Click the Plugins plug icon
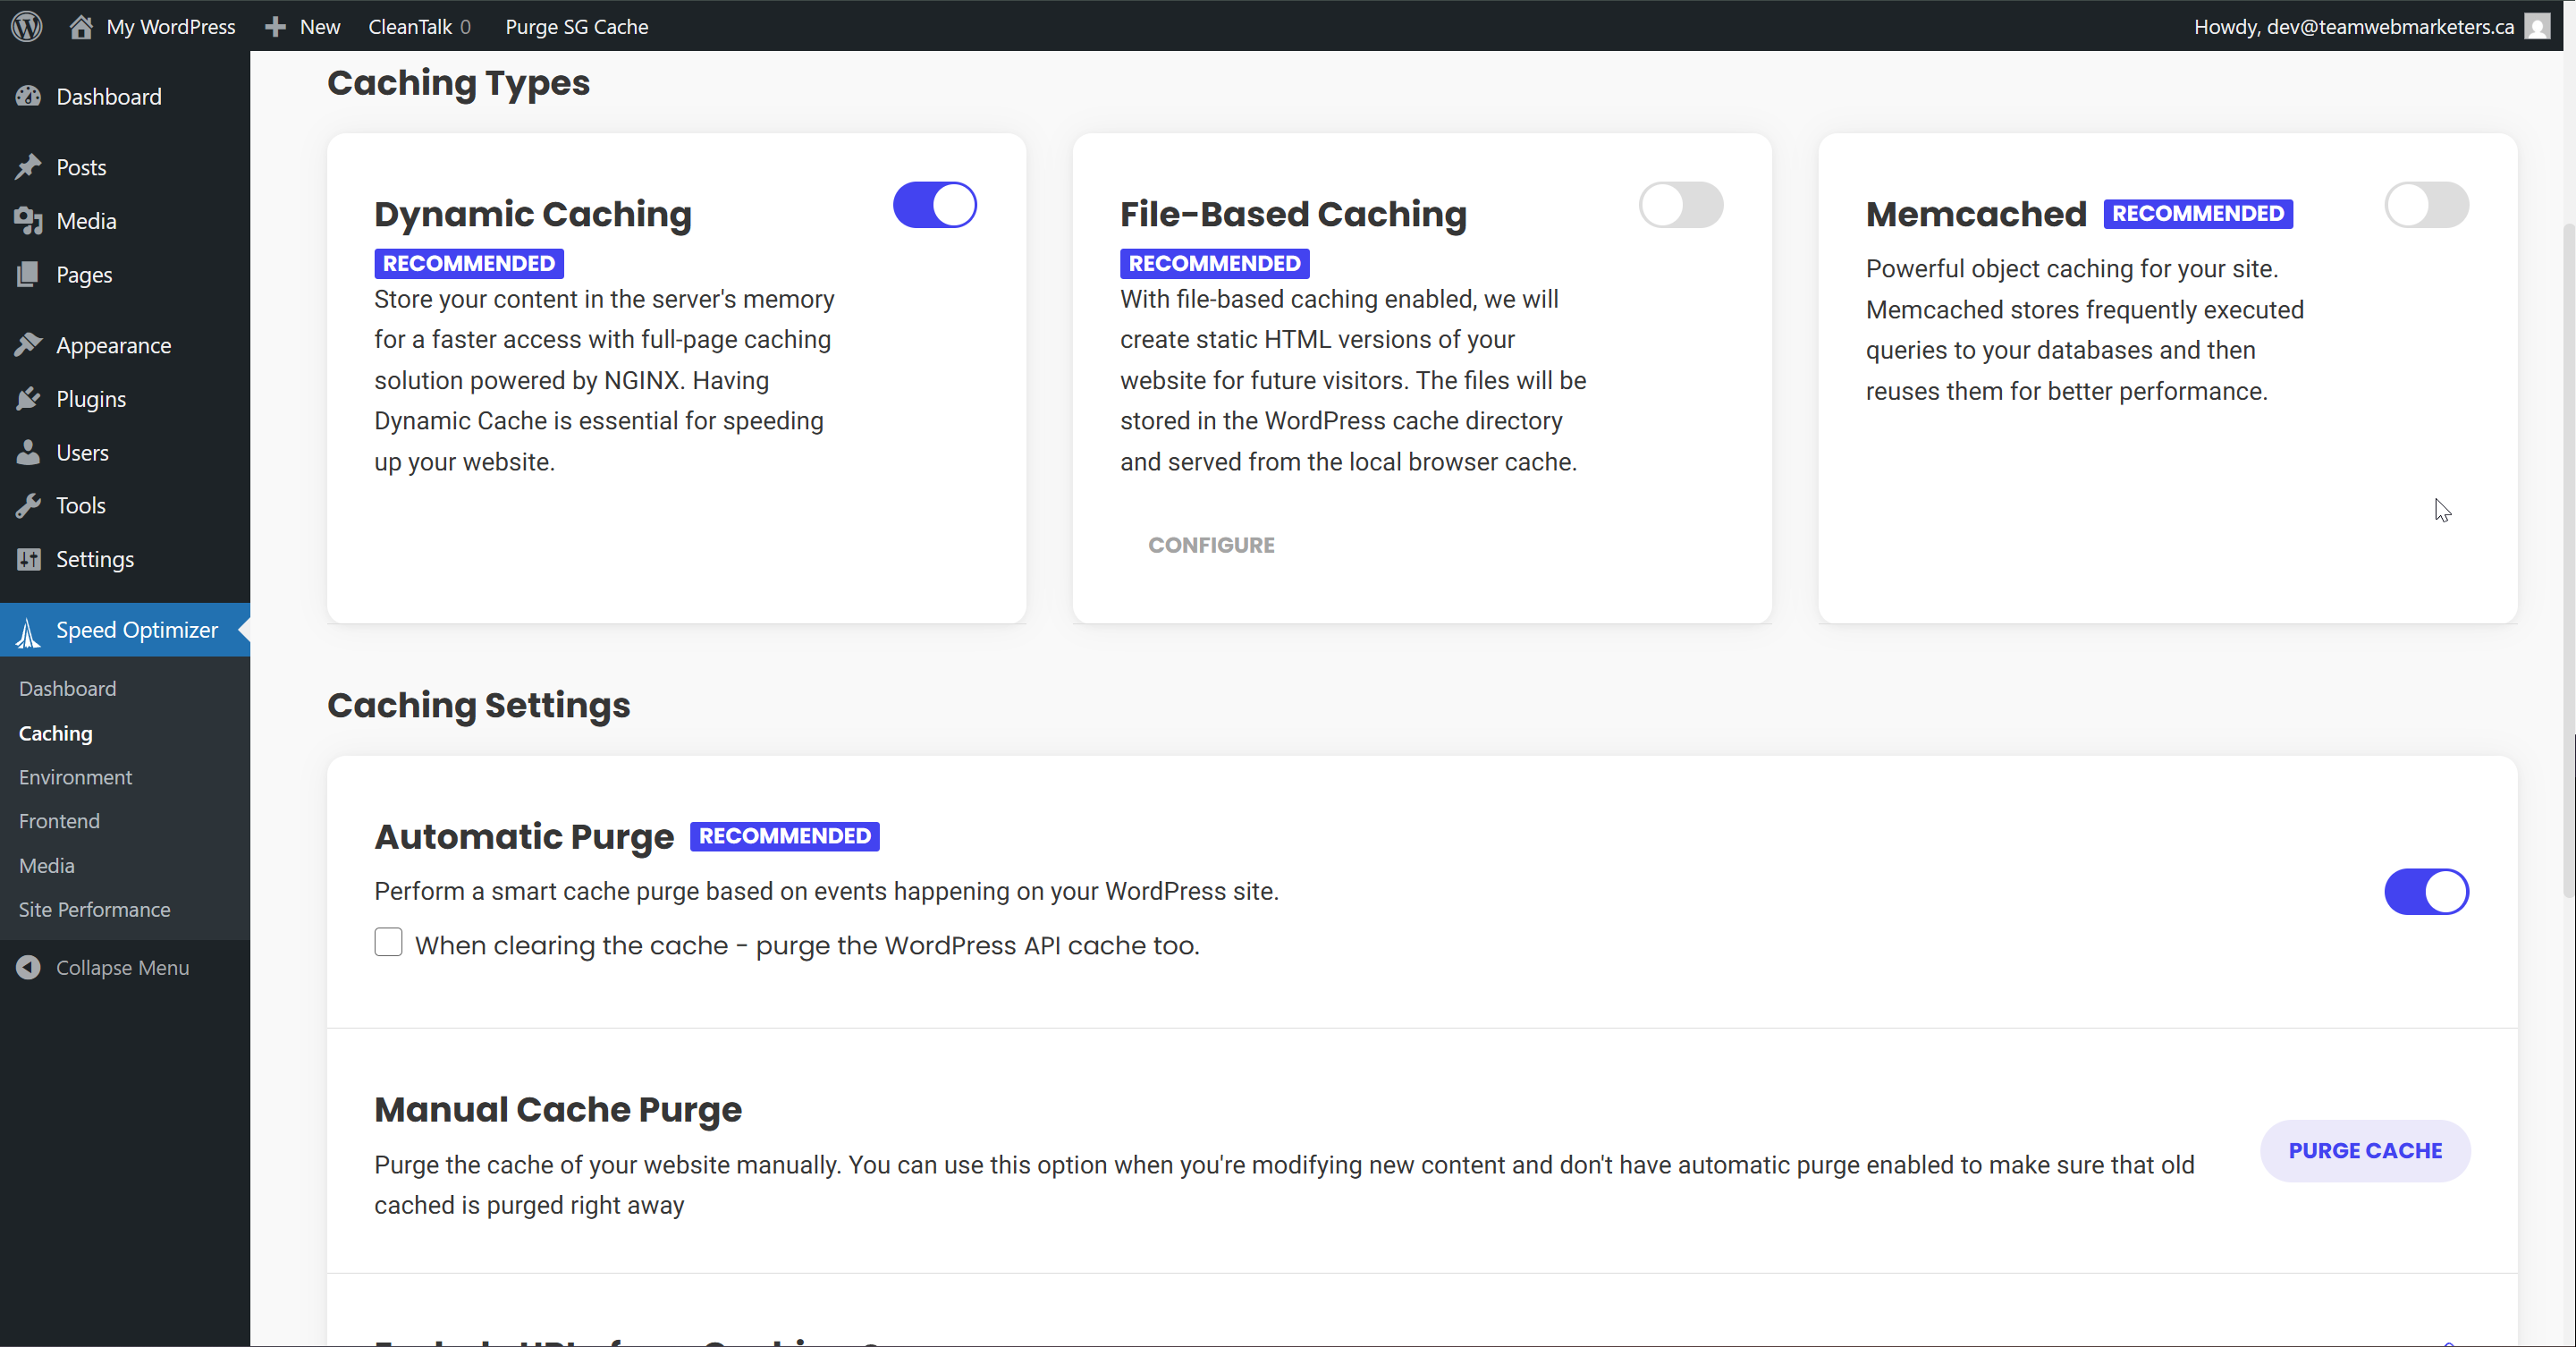This screenshot has height=1347, width=2576. (28, 399)
